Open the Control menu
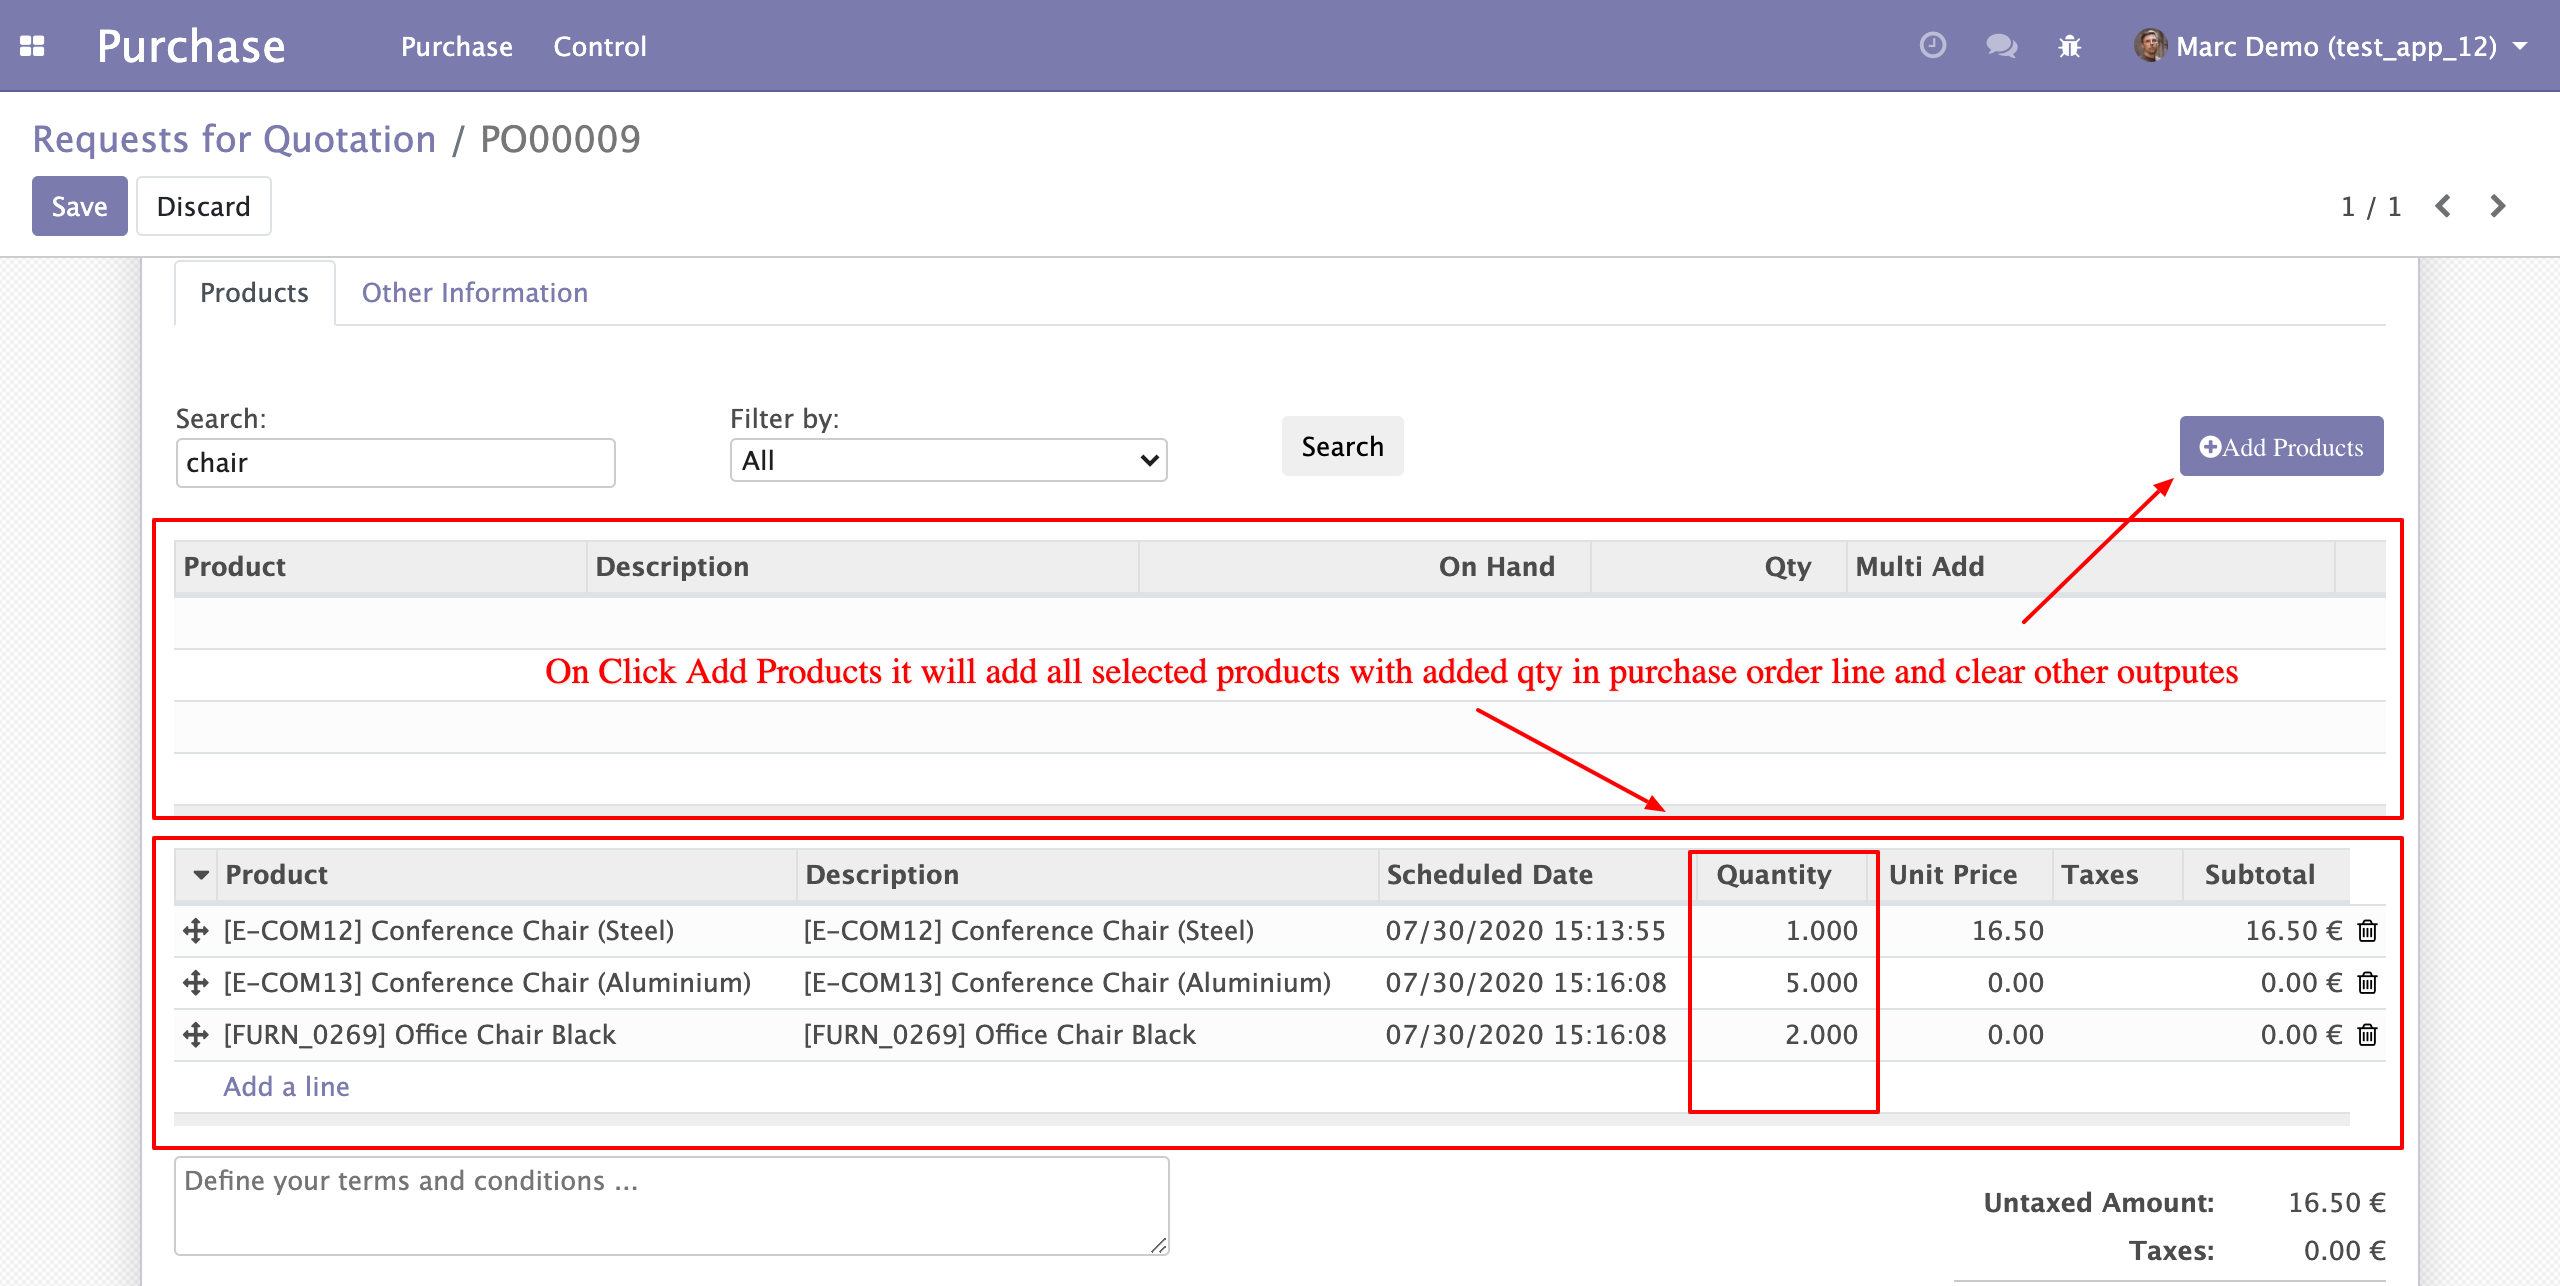Viewport: 2560px width, 1286px height. click(600, 46)
